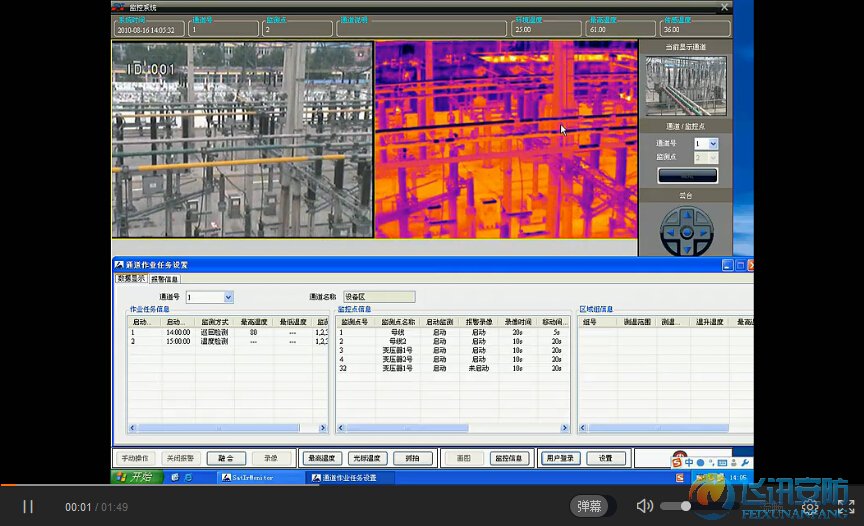Click the red S tray icon
Image resolution: width=864 pixels, height=526 pixels.
(x=680, y=478)
